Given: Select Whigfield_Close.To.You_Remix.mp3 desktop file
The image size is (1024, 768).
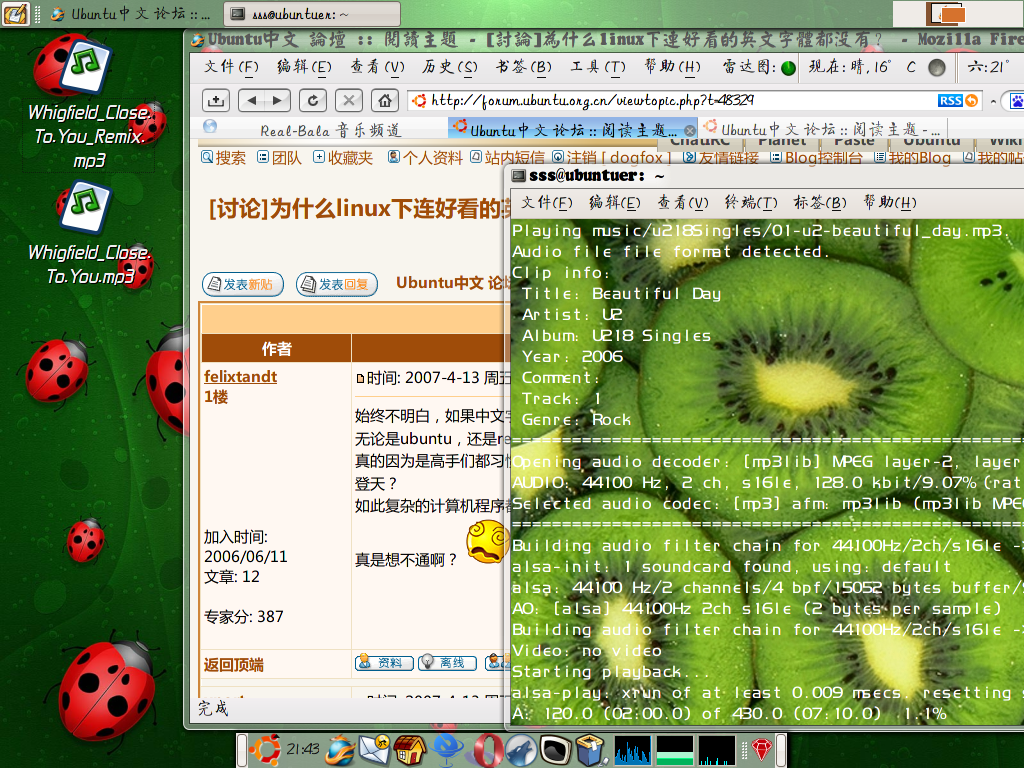Looking at the screenshot, I should pyautogui.click(x=88, y=103).
